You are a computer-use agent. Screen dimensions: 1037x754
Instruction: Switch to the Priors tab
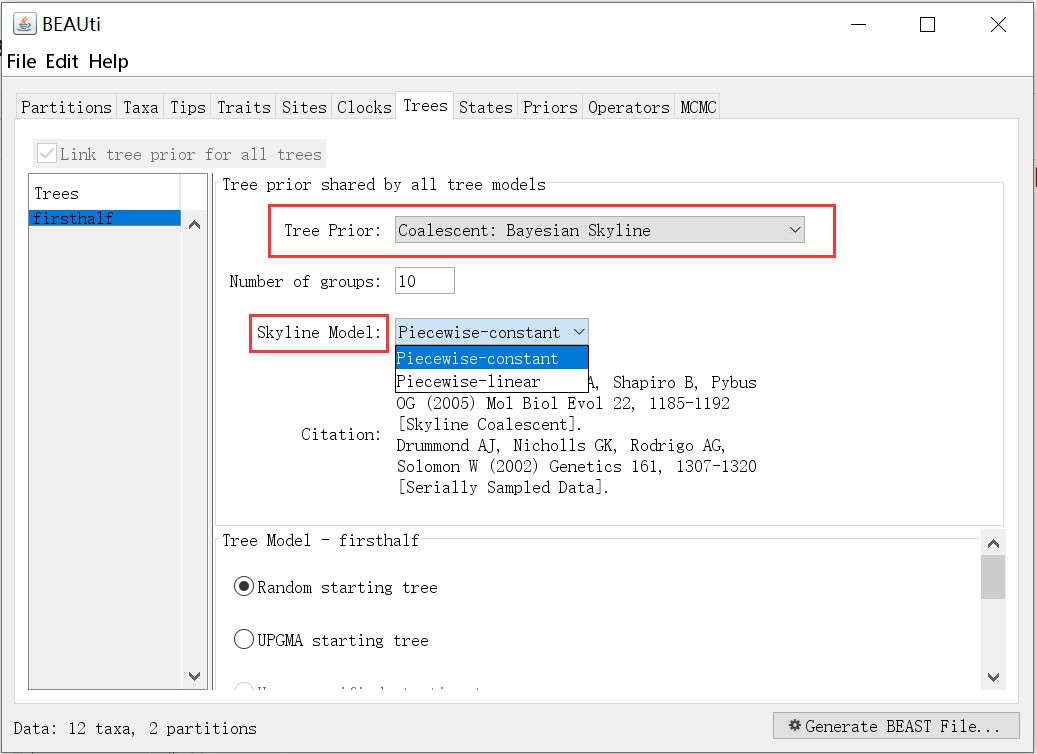tap(550, 107)
